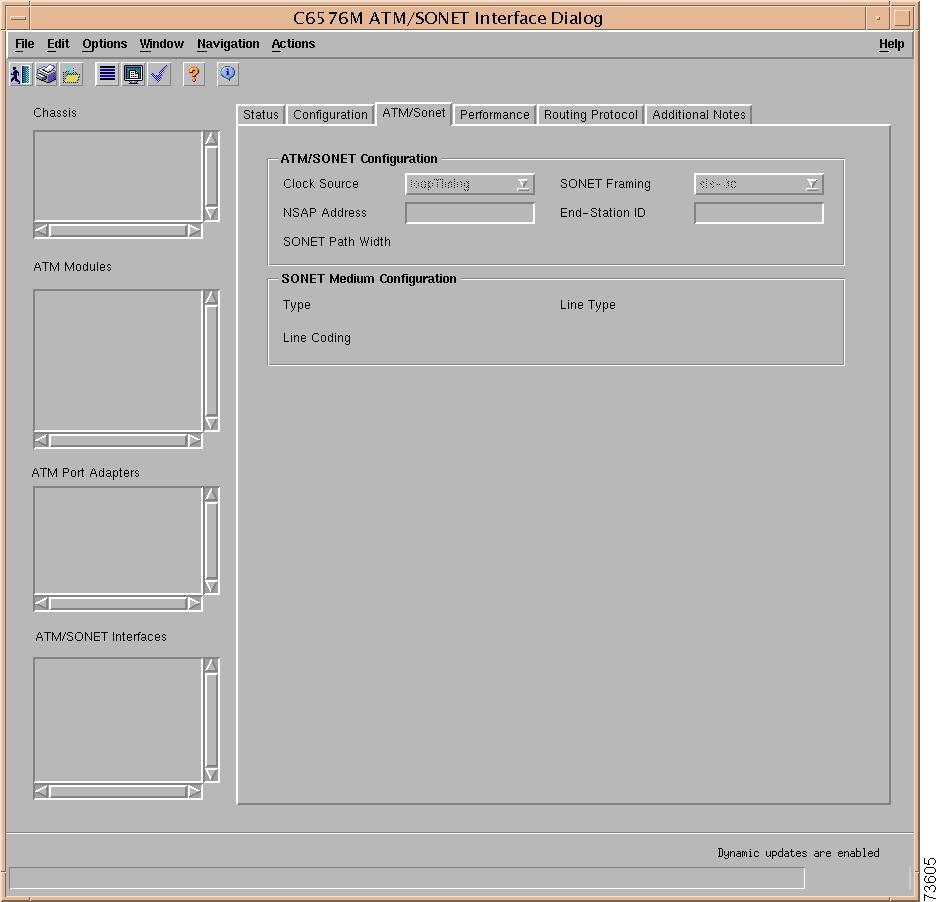Click the blue checkmark toolbar icon
Viewport: 940px width, 902px height.
pyautogui.click(x=159, y=74)
